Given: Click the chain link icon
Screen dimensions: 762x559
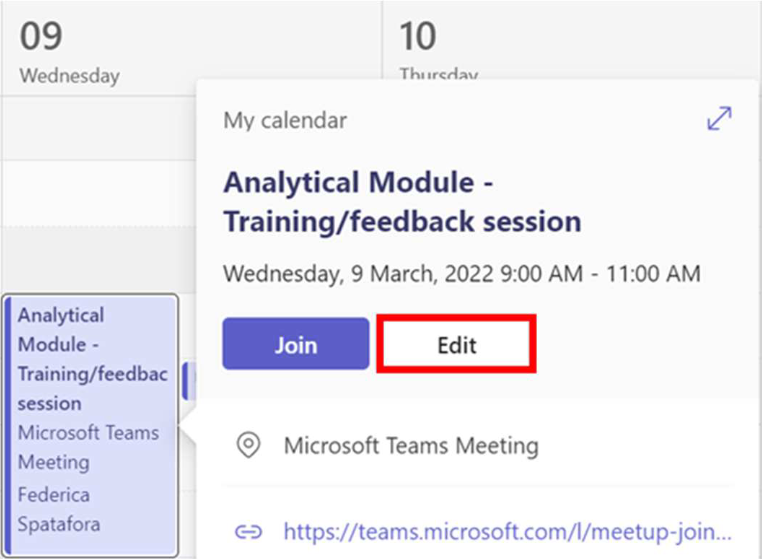Looking at the screenshot, I should [248, 532].
